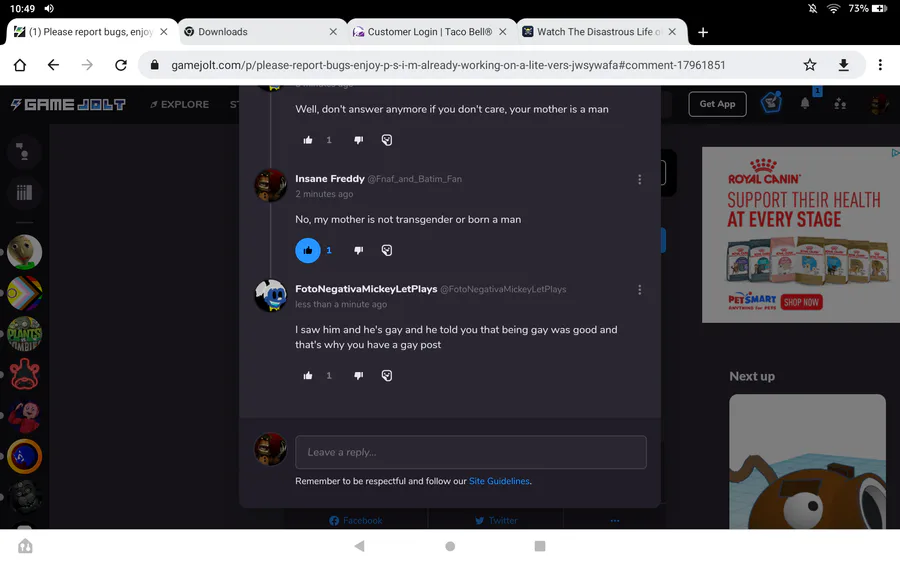Open a new browser tab
Image resolution: width=900 pixels, height=563 pixels.
(x=703, y=32)
